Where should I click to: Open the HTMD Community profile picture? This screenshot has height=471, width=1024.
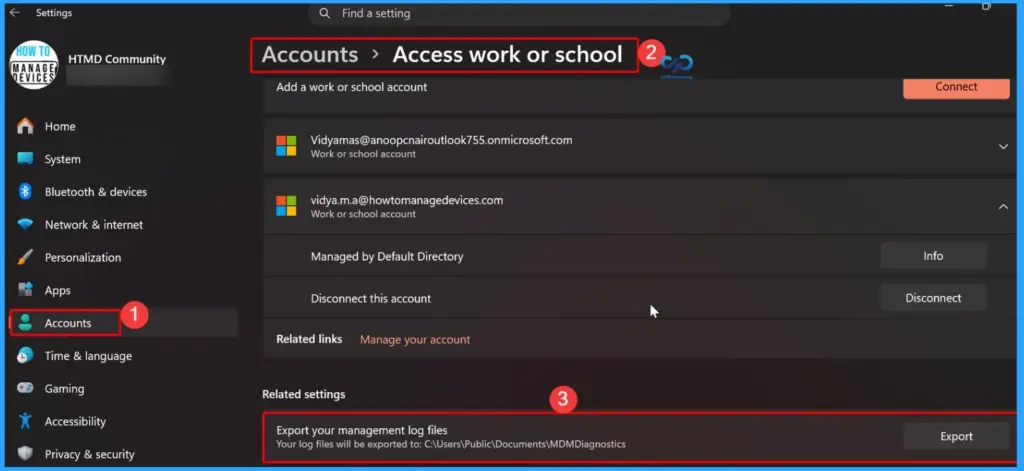(35, 65)
